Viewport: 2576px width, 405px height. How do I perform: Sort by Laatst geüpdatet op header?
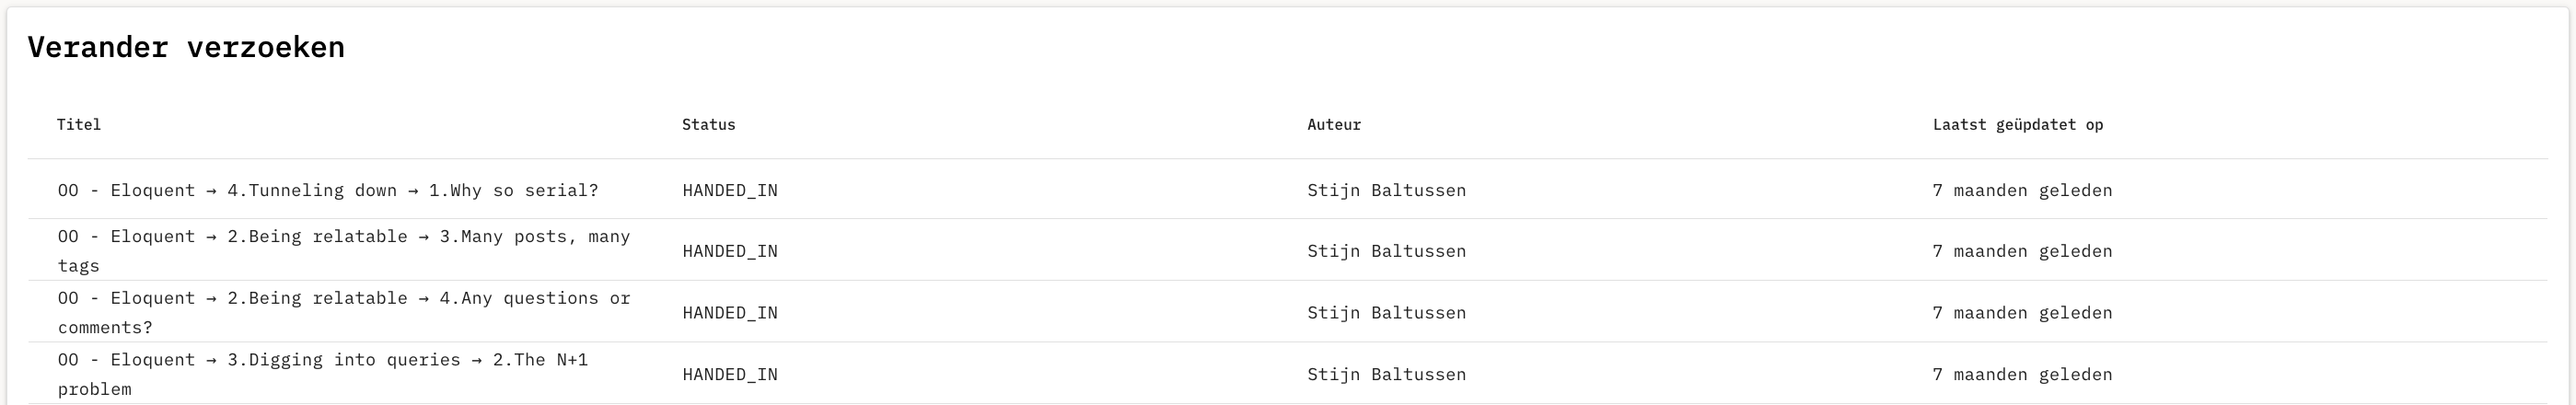click(2018, 125)
